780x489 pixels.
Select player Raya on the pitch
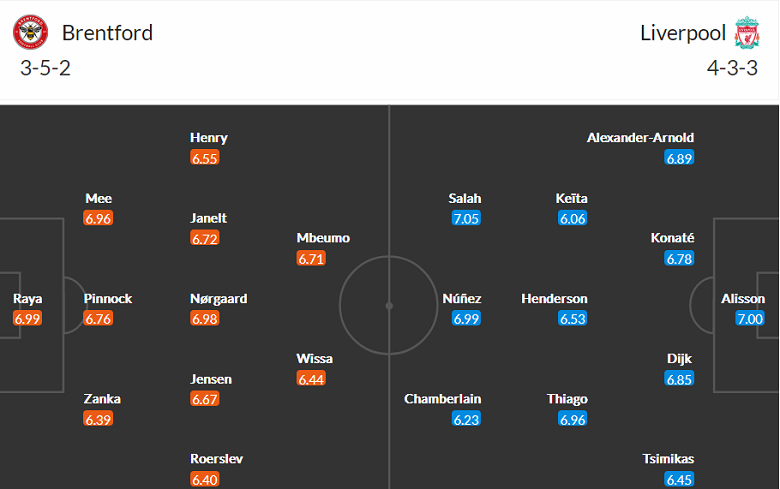28,298
